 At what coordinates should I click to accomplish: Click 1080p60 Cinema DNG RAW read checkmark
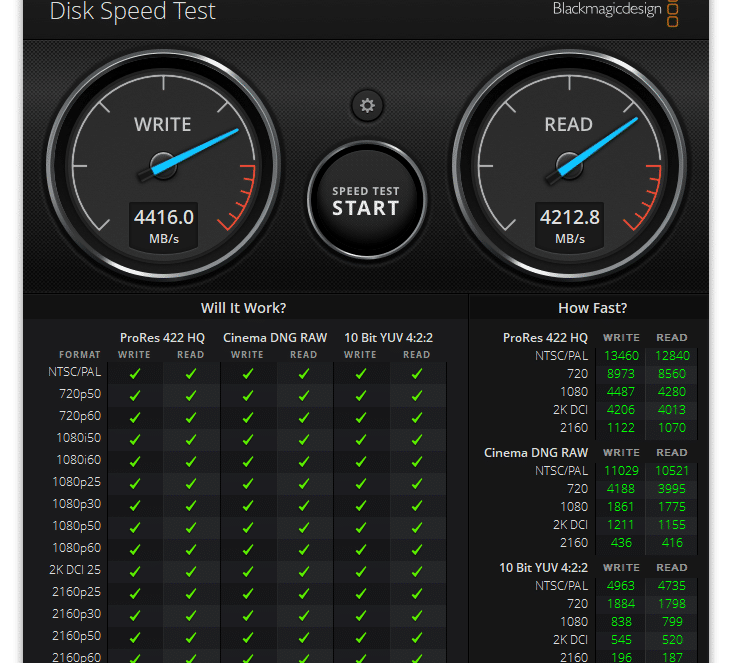click(304, 549)
